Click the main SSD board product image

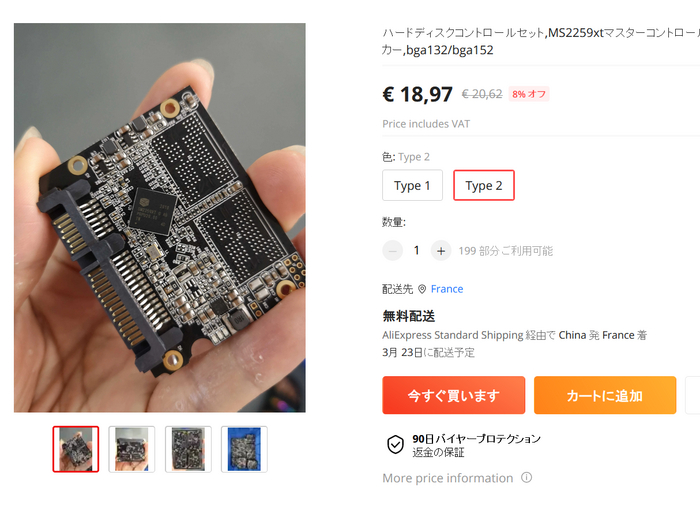[160, 217]
